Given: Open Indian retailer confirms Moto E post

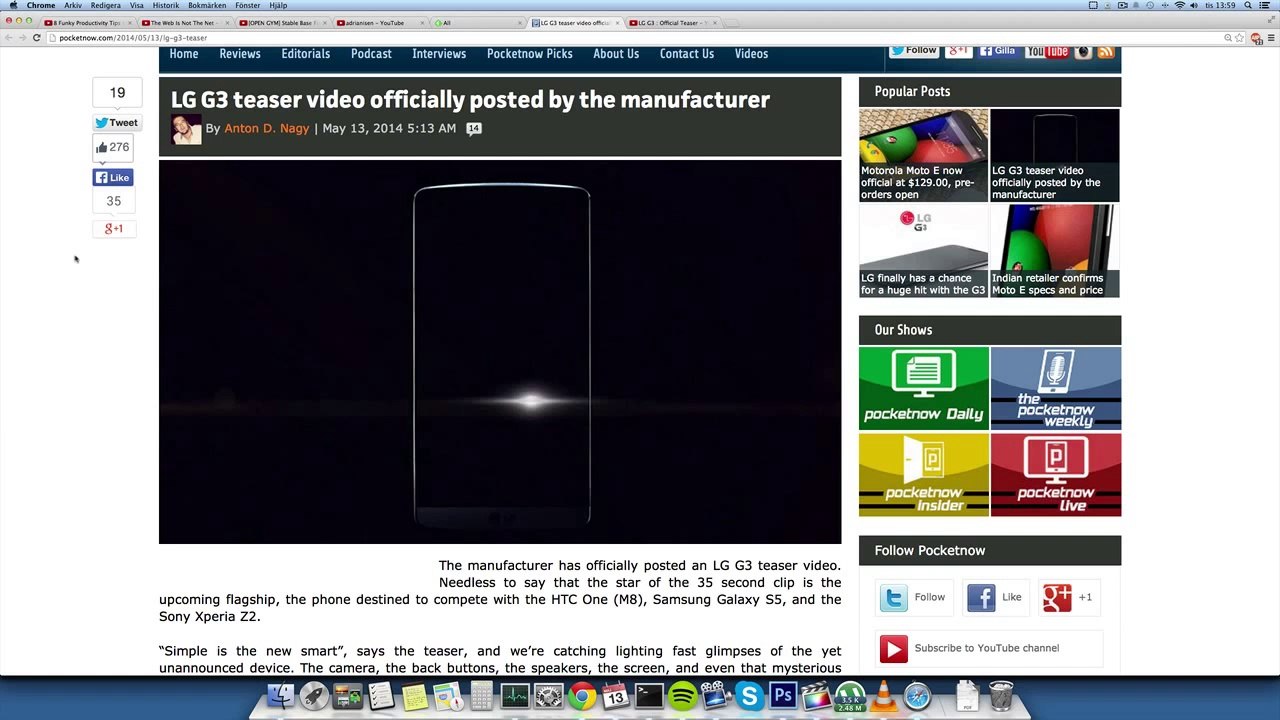Looking at the screenshot, I should [1055, 251].
